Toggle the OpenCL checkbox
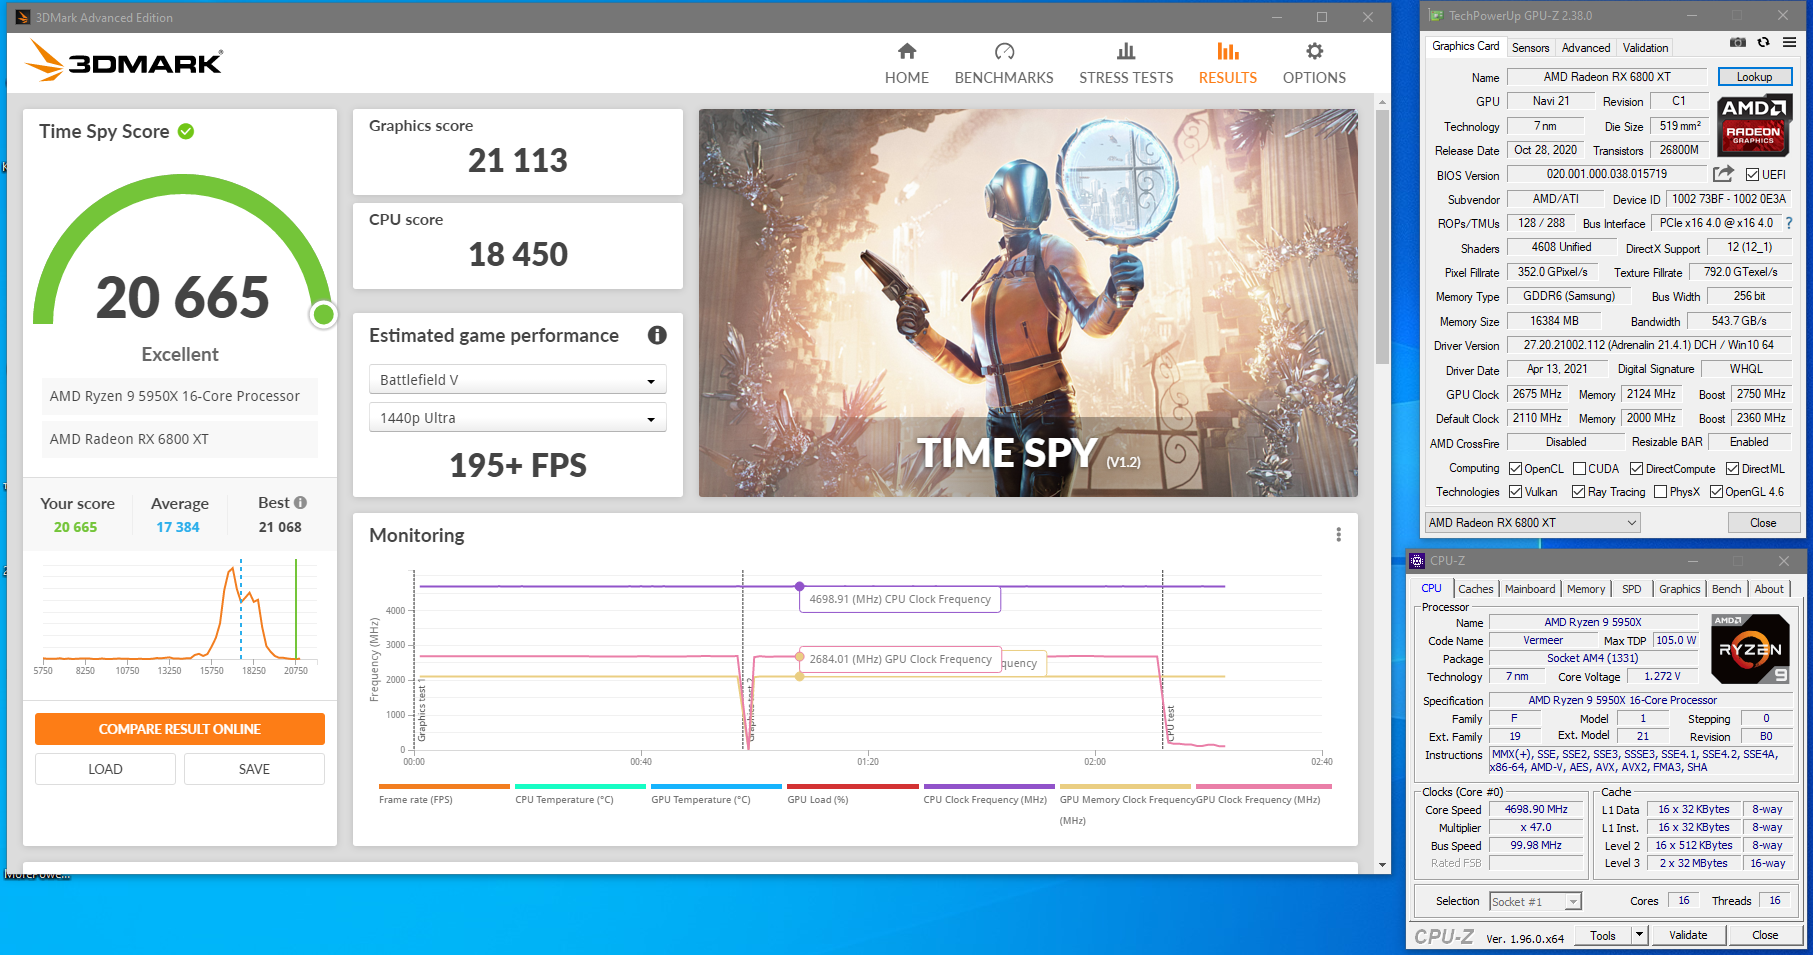This screenshot has height=955, width=1813. pyautogui.click(x=1515, y=469)
